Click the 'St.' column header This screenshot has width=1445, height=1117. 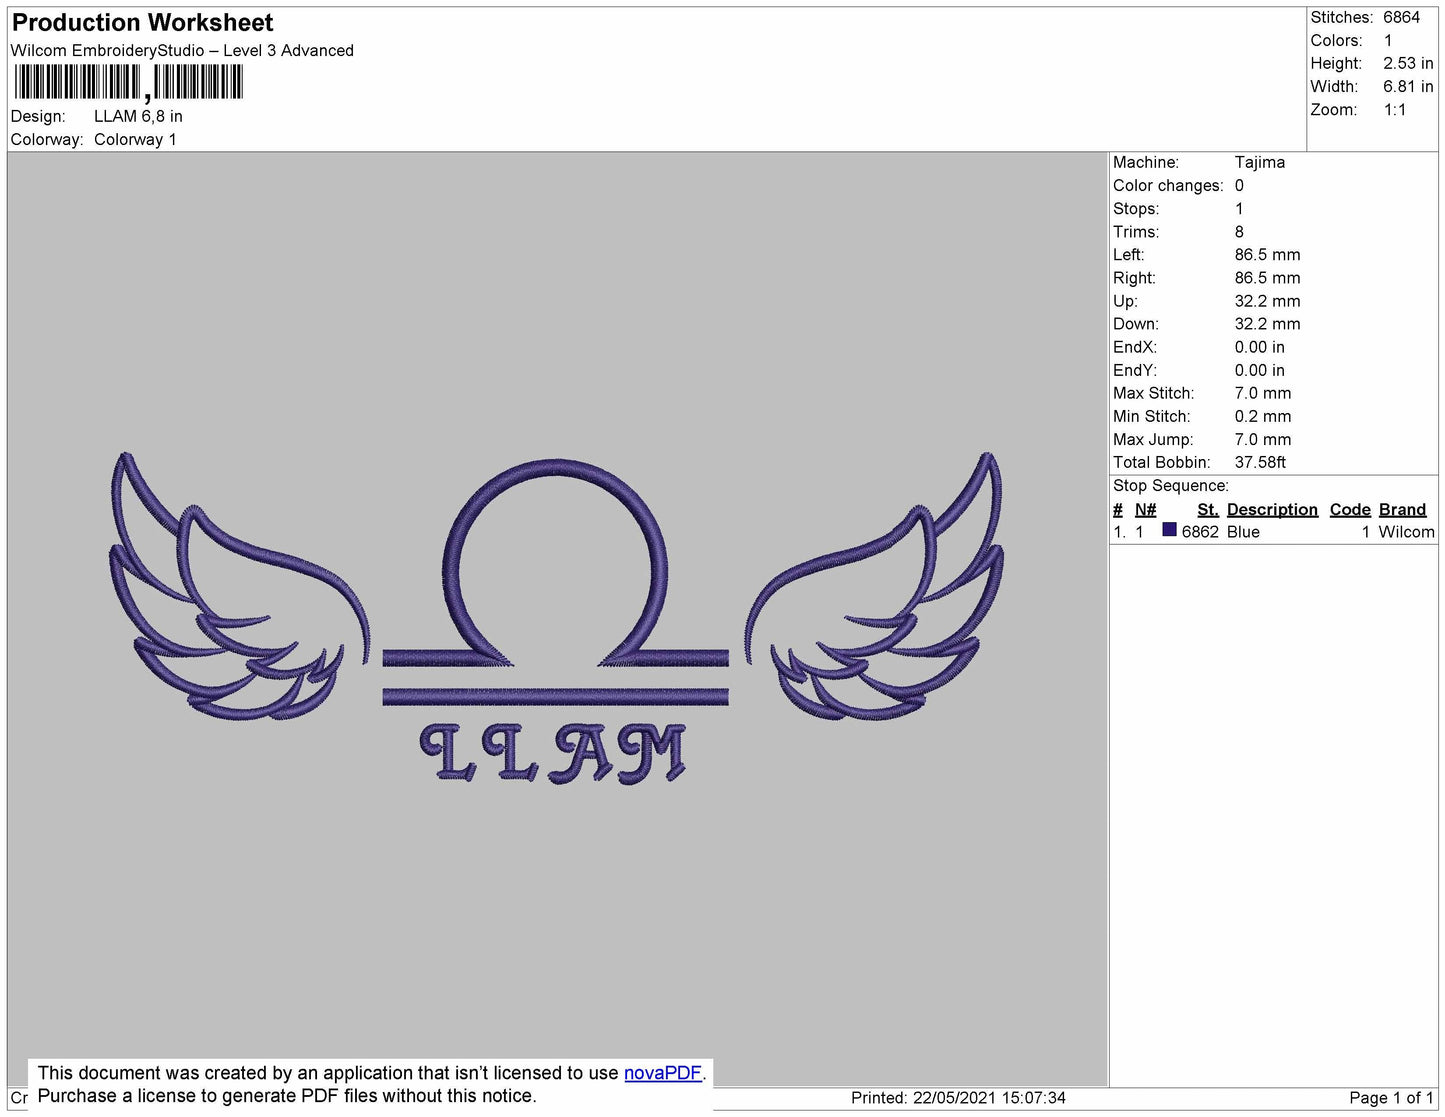point(1207,509)
